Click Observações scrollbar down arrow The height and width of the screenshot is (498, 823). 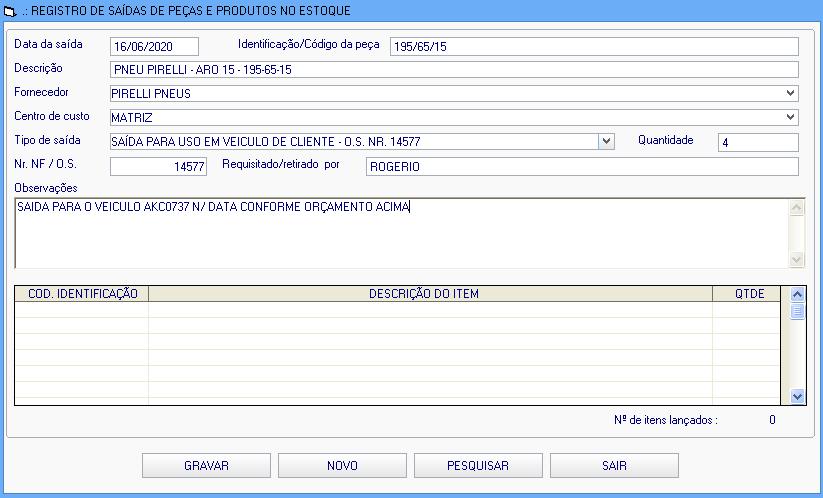pos(796,259)
